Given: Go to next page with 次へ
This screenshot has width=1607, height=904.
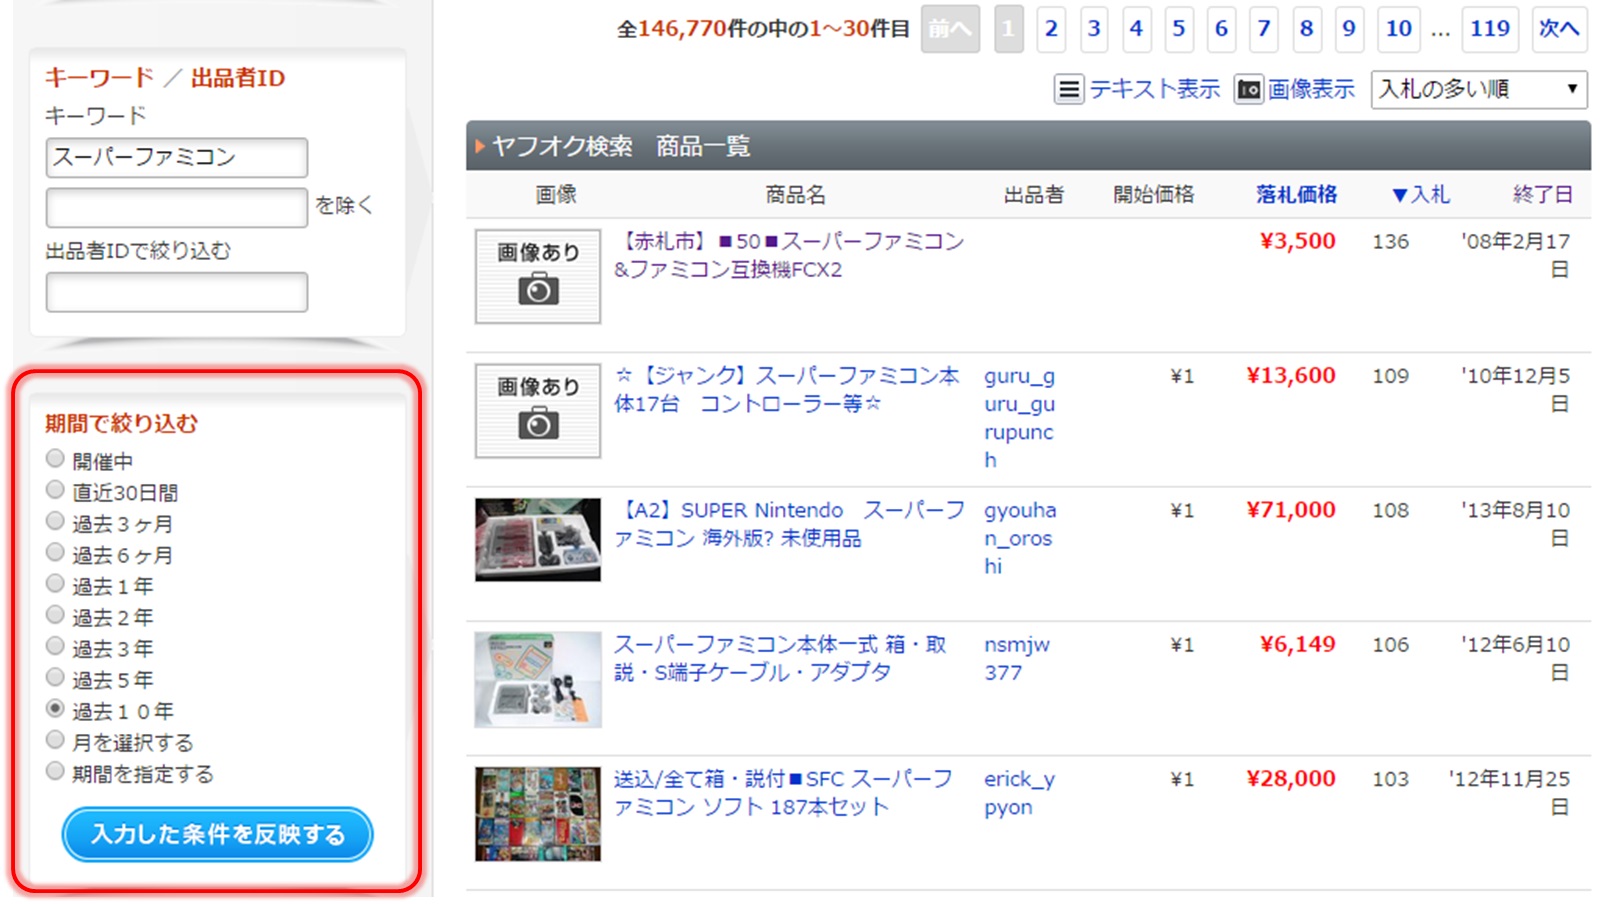Looking at the screenshot, I should (1558, 29).
